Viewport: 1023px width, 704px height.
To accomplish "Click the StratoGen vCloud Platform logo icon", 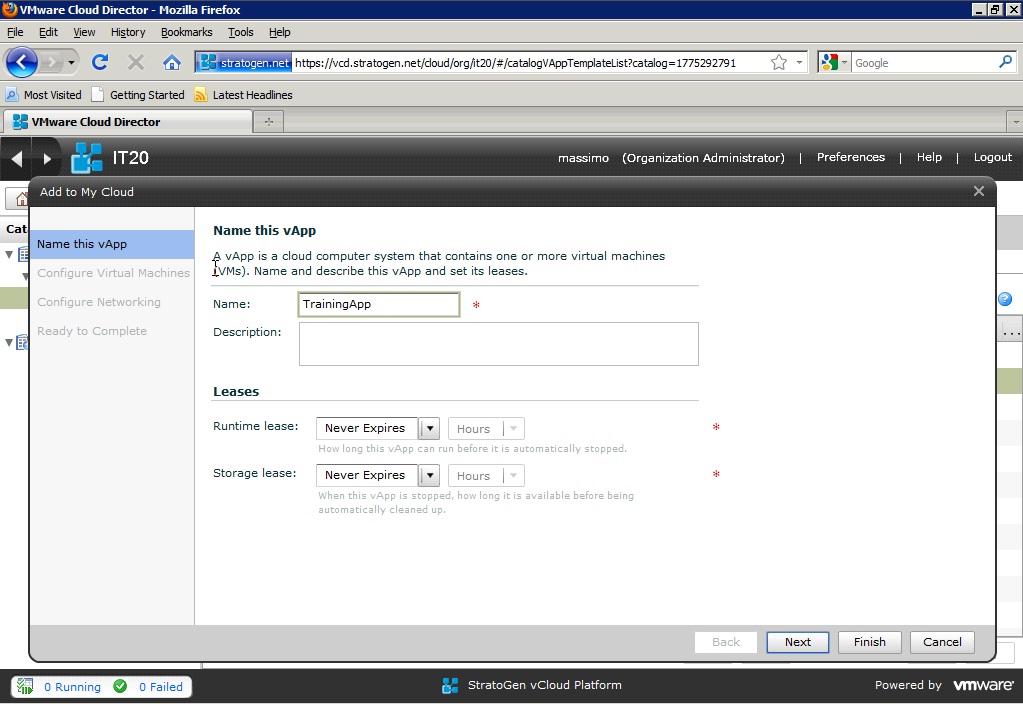I will [450, 685].
